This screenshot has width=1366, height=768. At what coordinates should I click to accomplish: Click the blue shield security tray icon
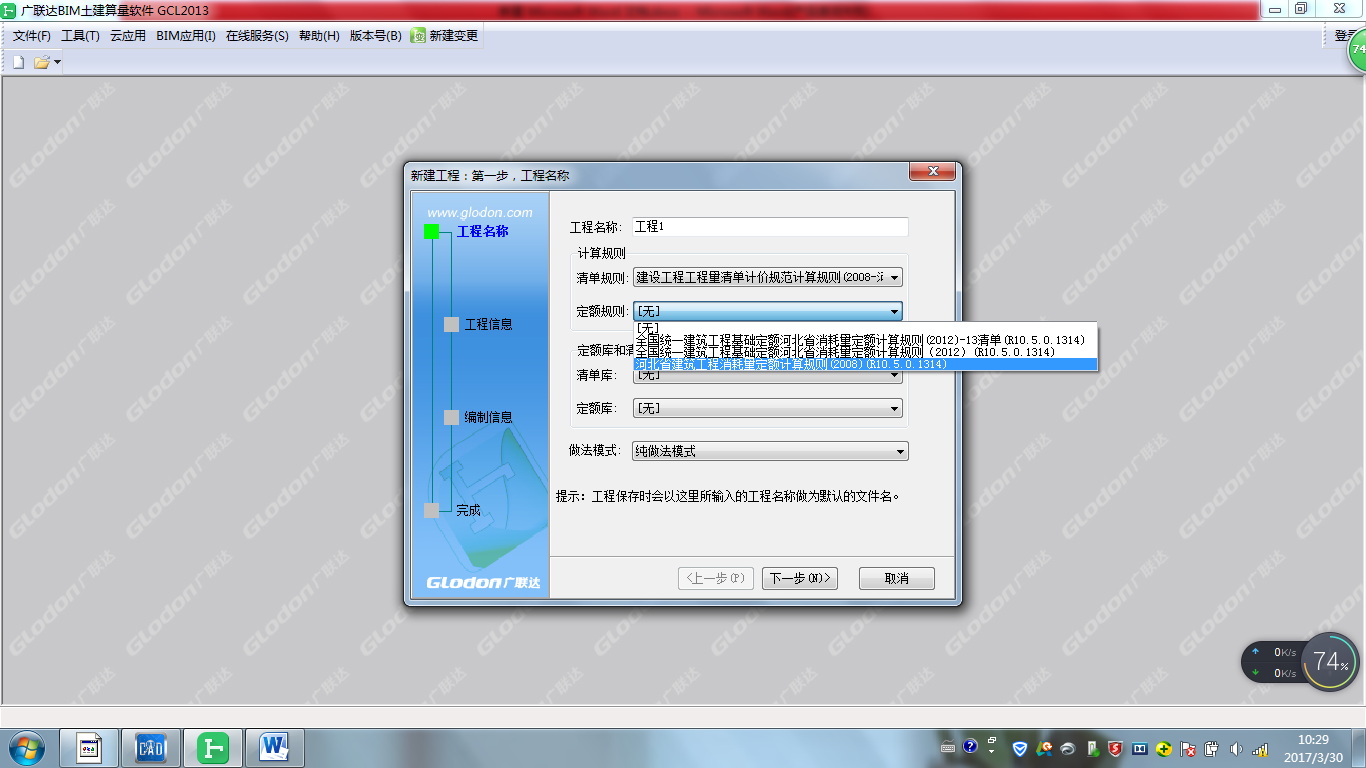point(1020,748)
